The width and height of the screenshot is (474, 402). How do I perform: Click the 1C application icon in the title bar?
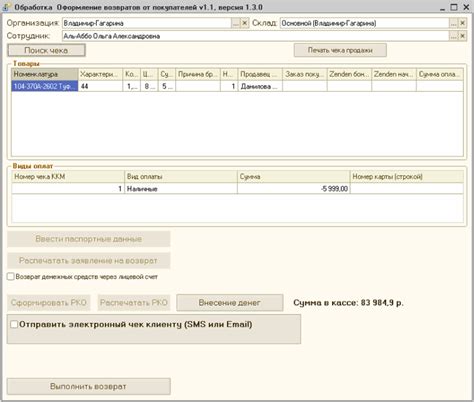click(x=6, y=7)
